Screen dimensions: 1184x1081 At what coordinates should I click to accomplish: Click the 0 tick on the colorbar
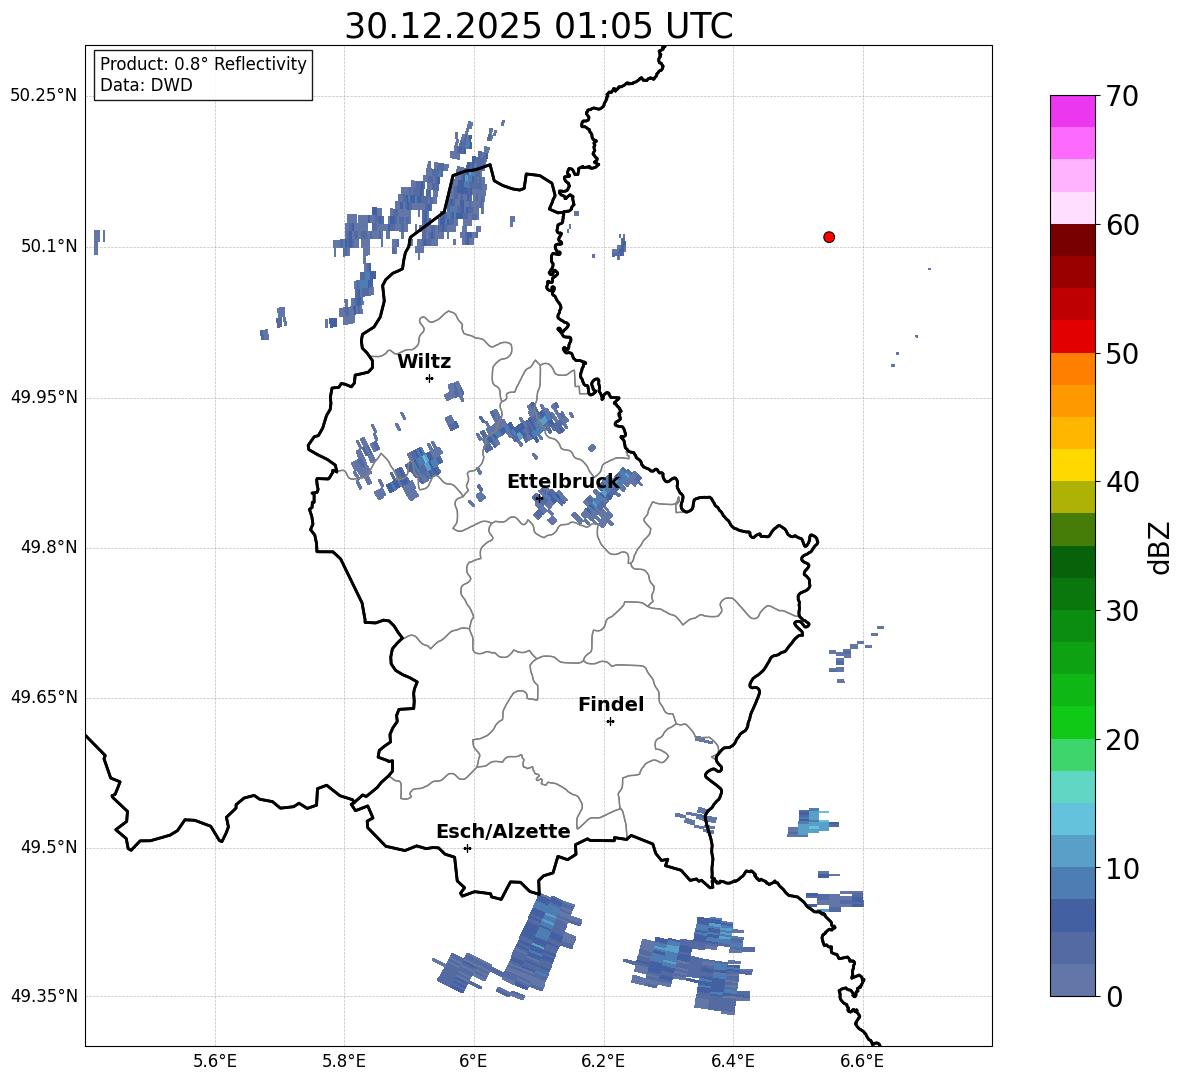(x=1114, y=997)
